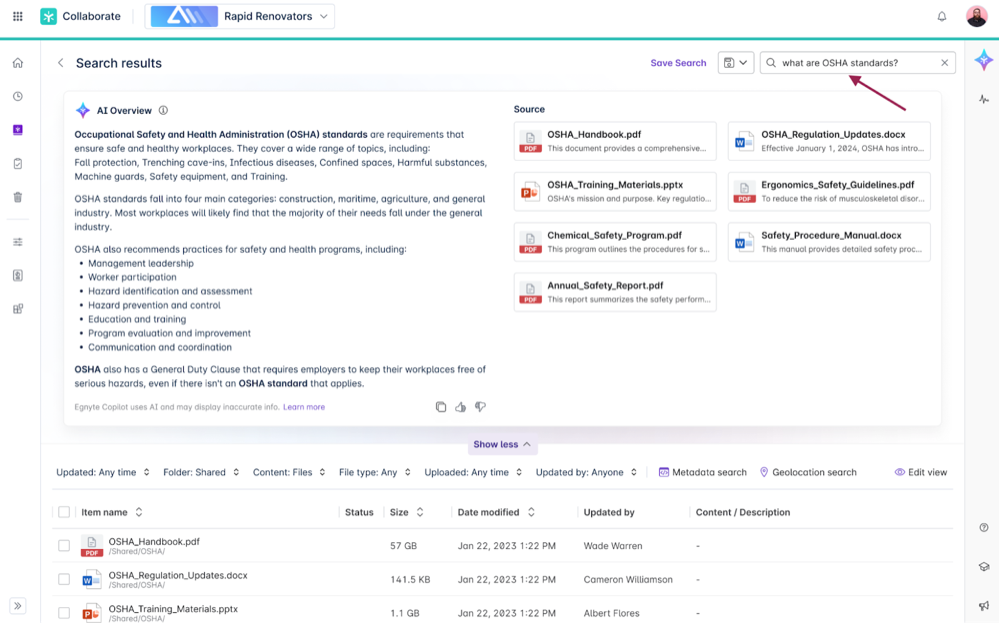Image resolution: width=999 pixels, height=623 pixels.
Task: Select the purple bookmarks sidebar icon
Action: [x=18, y=130]
